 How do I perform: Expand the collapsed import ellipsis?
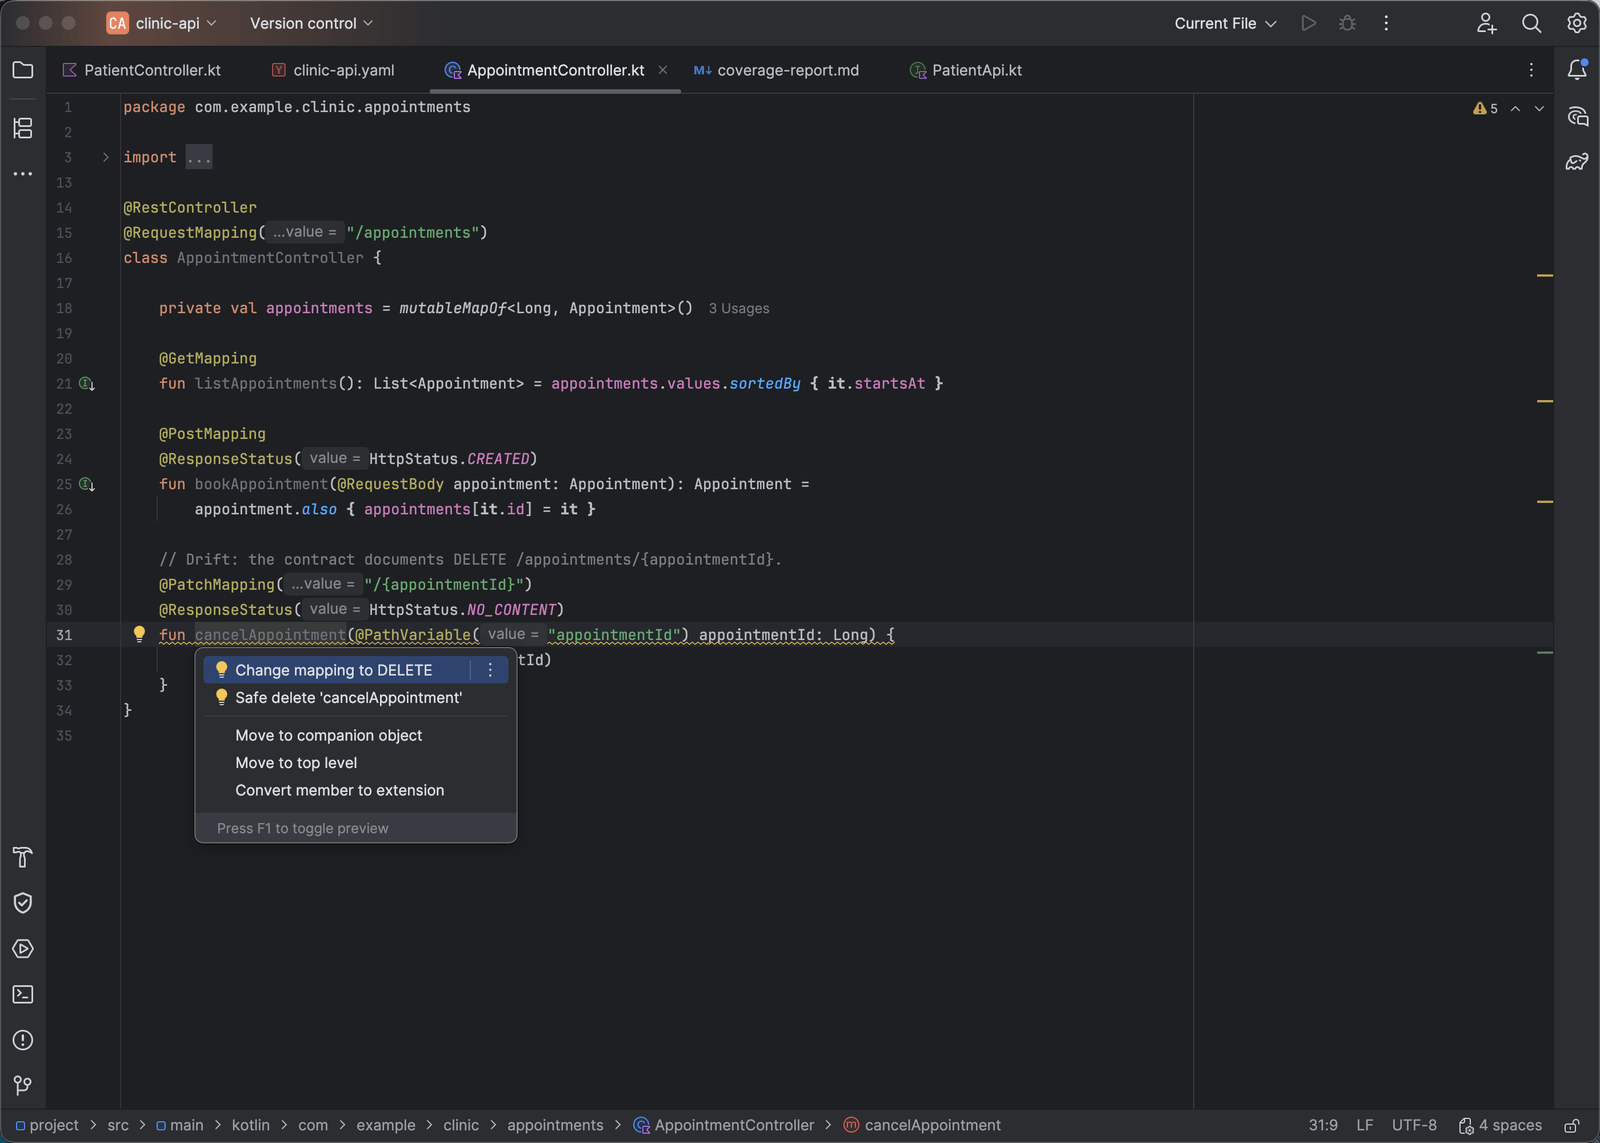click(199, 157)
